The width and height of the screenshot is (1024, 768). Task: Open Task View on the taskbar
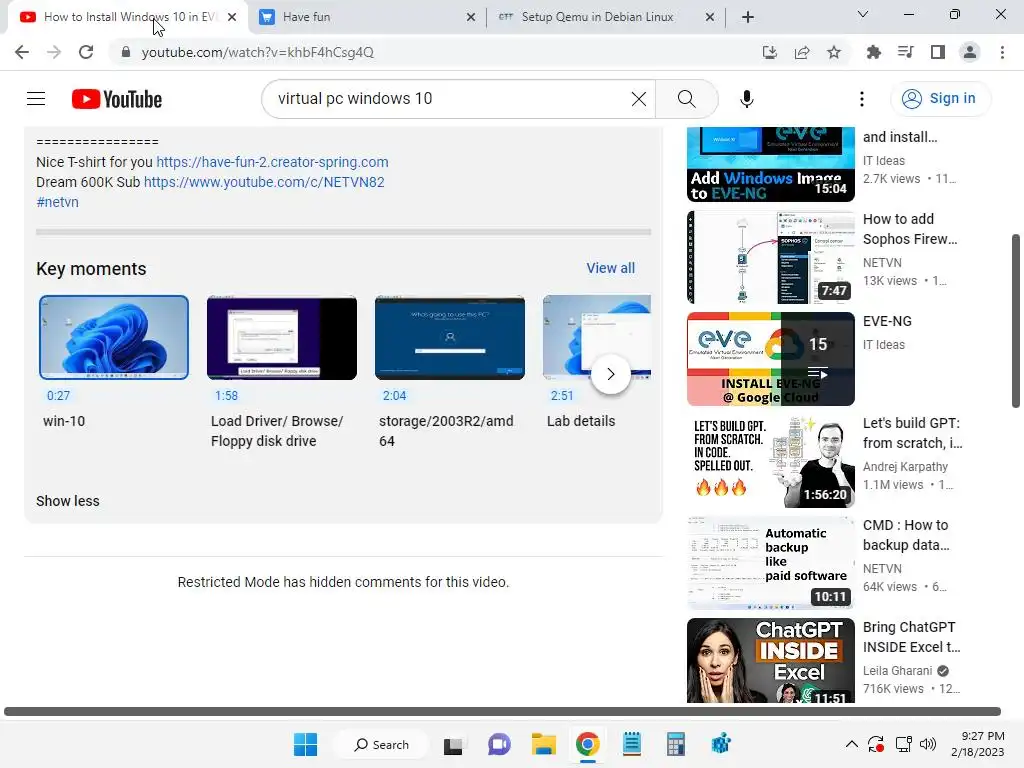click(x=454, y=744)
